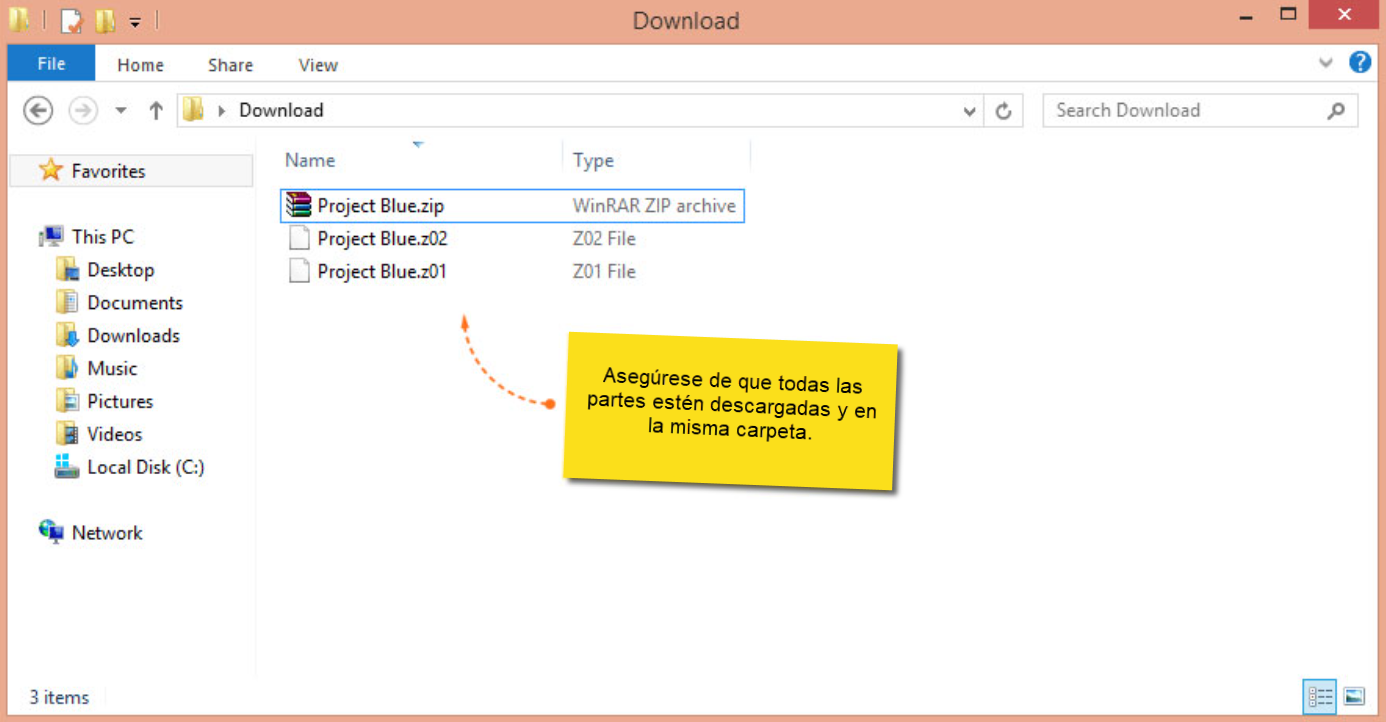
Task: Open Downloads in the navigation pane
Action: point(133,336)
